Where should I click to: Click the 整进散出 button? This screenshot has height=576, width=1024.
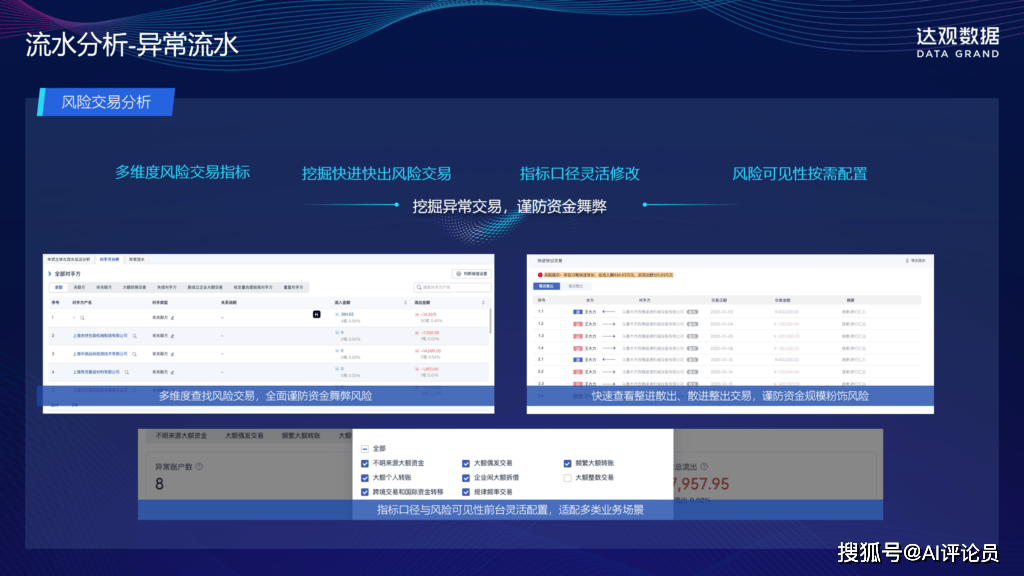click(547, 286)
